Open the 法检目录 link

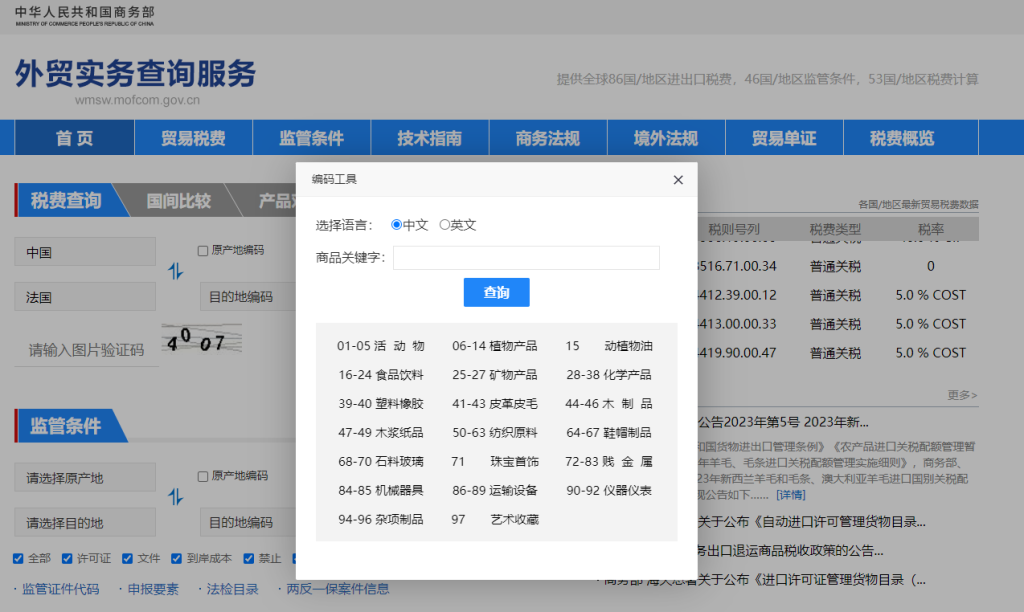click(x=232, y=589)
